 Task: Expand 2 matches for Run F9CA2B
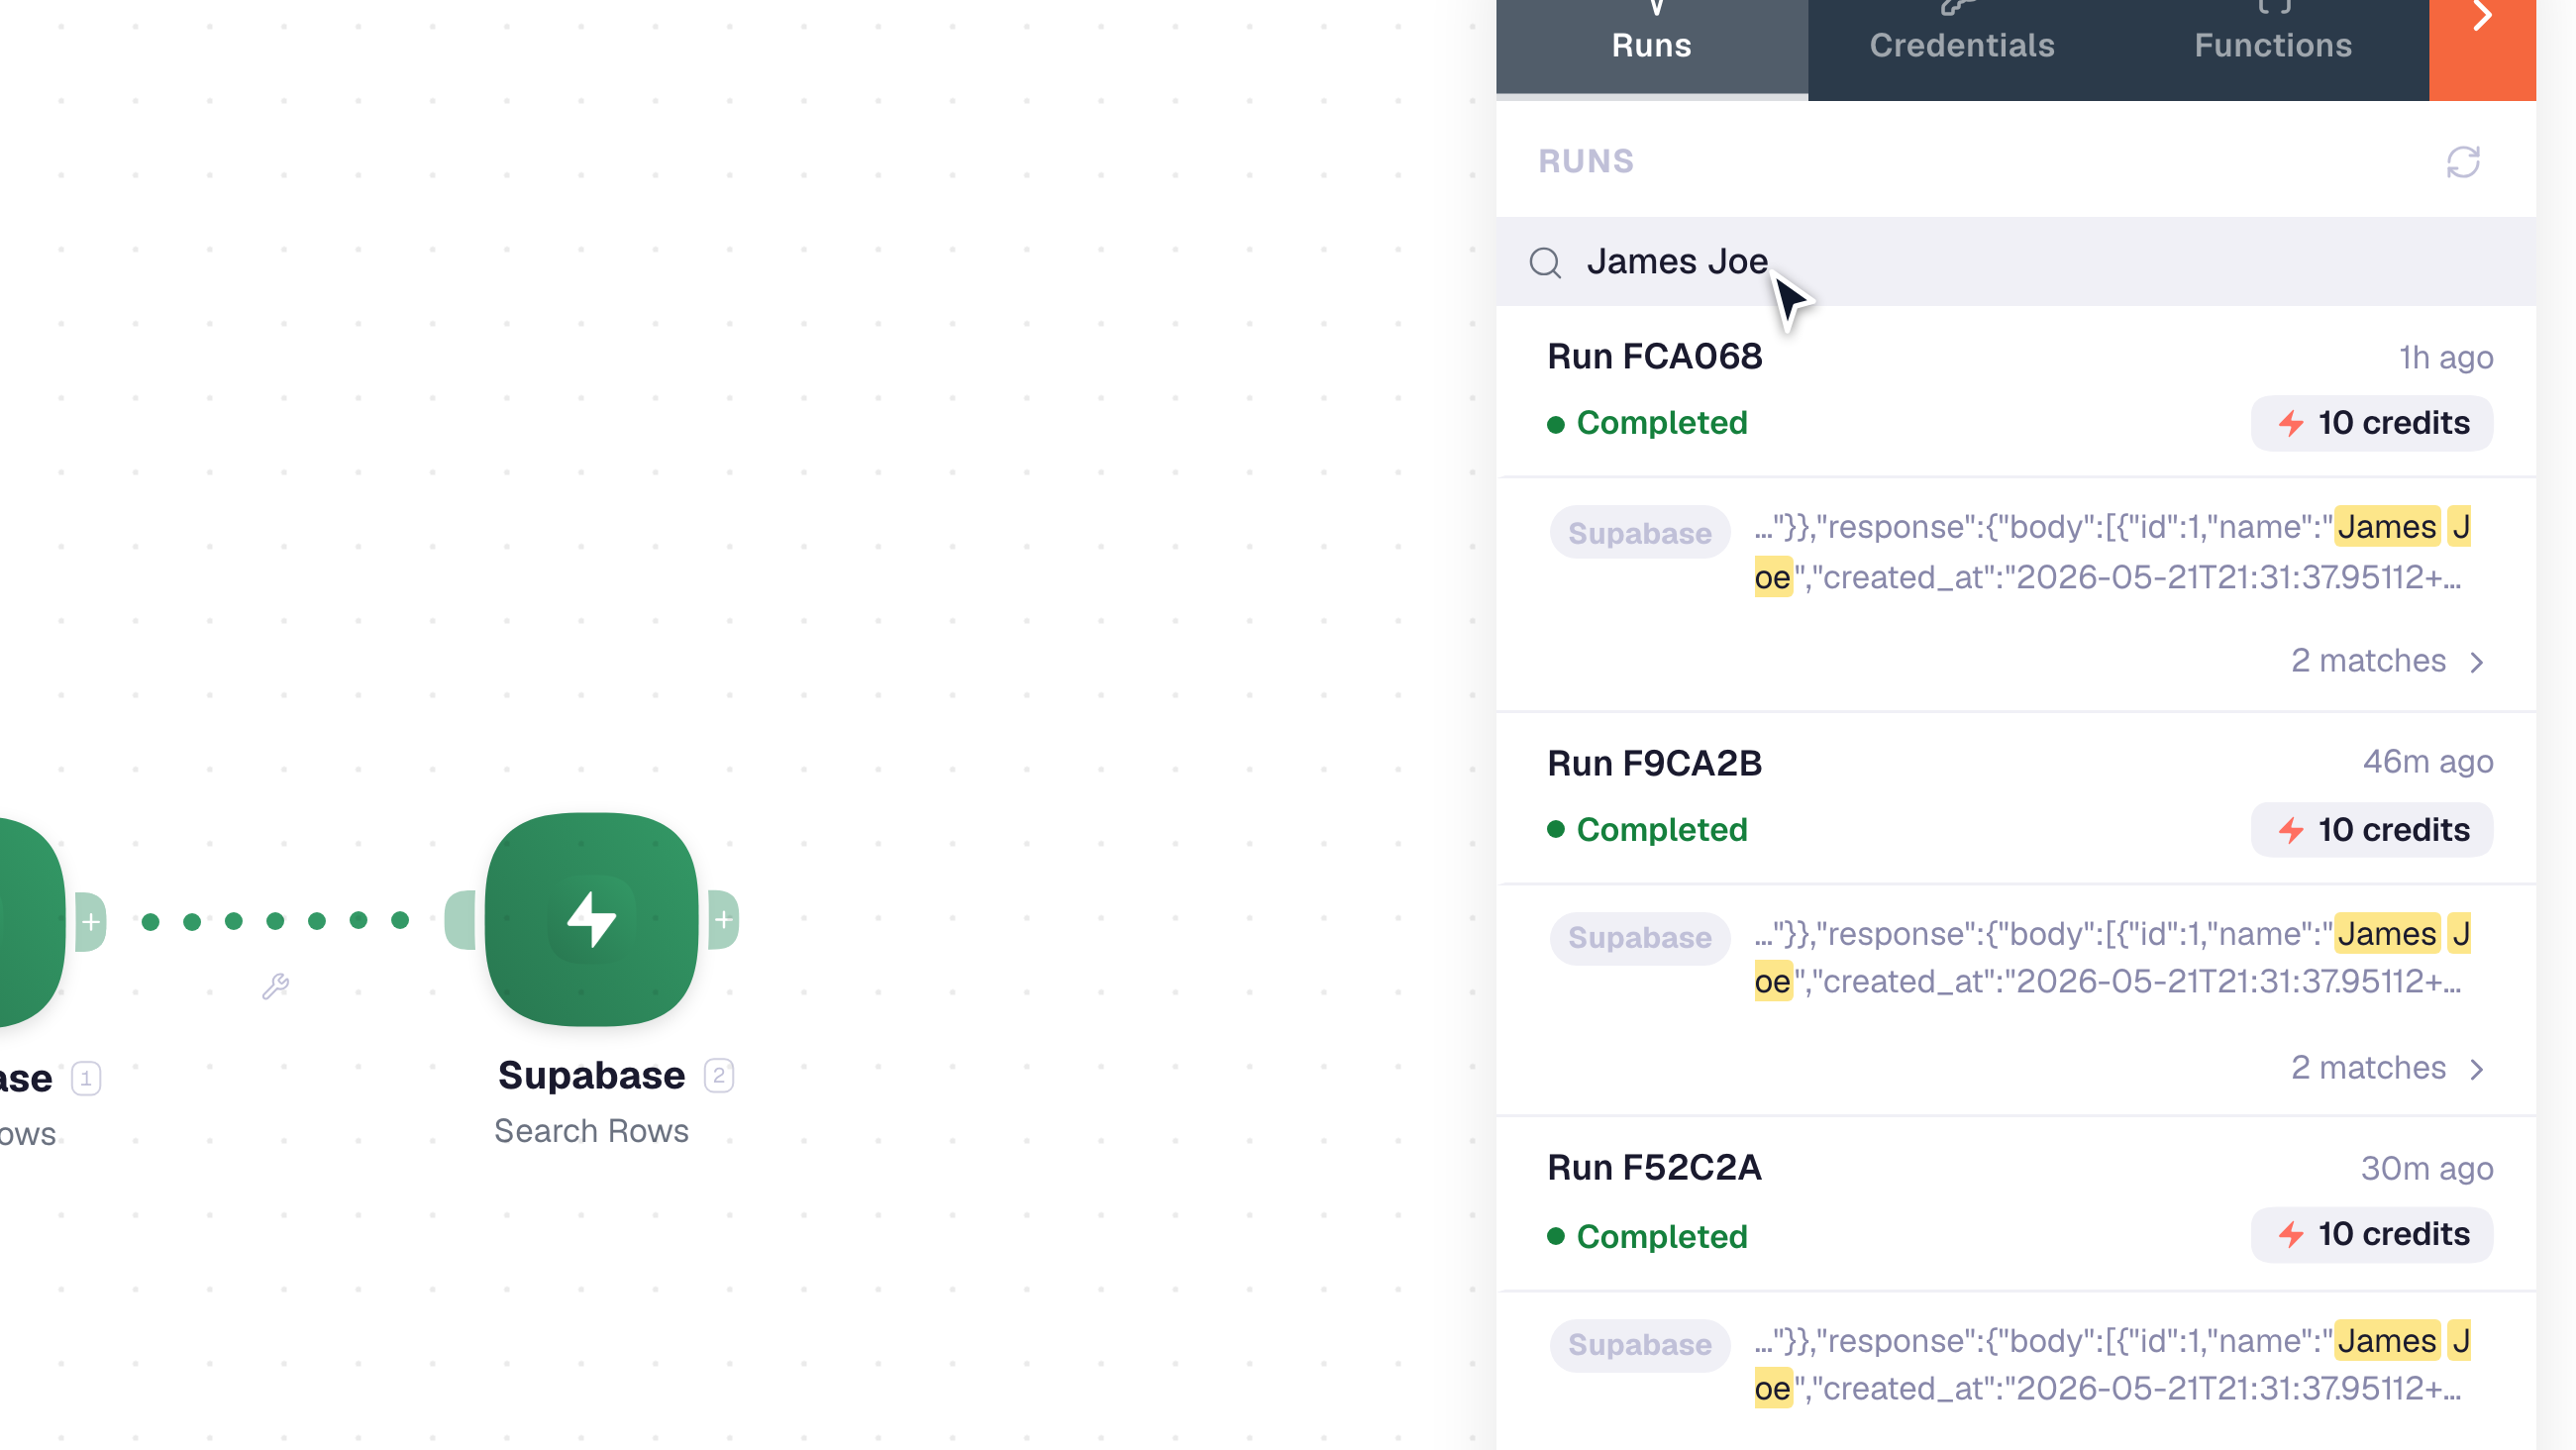tap(2387, 1068)
